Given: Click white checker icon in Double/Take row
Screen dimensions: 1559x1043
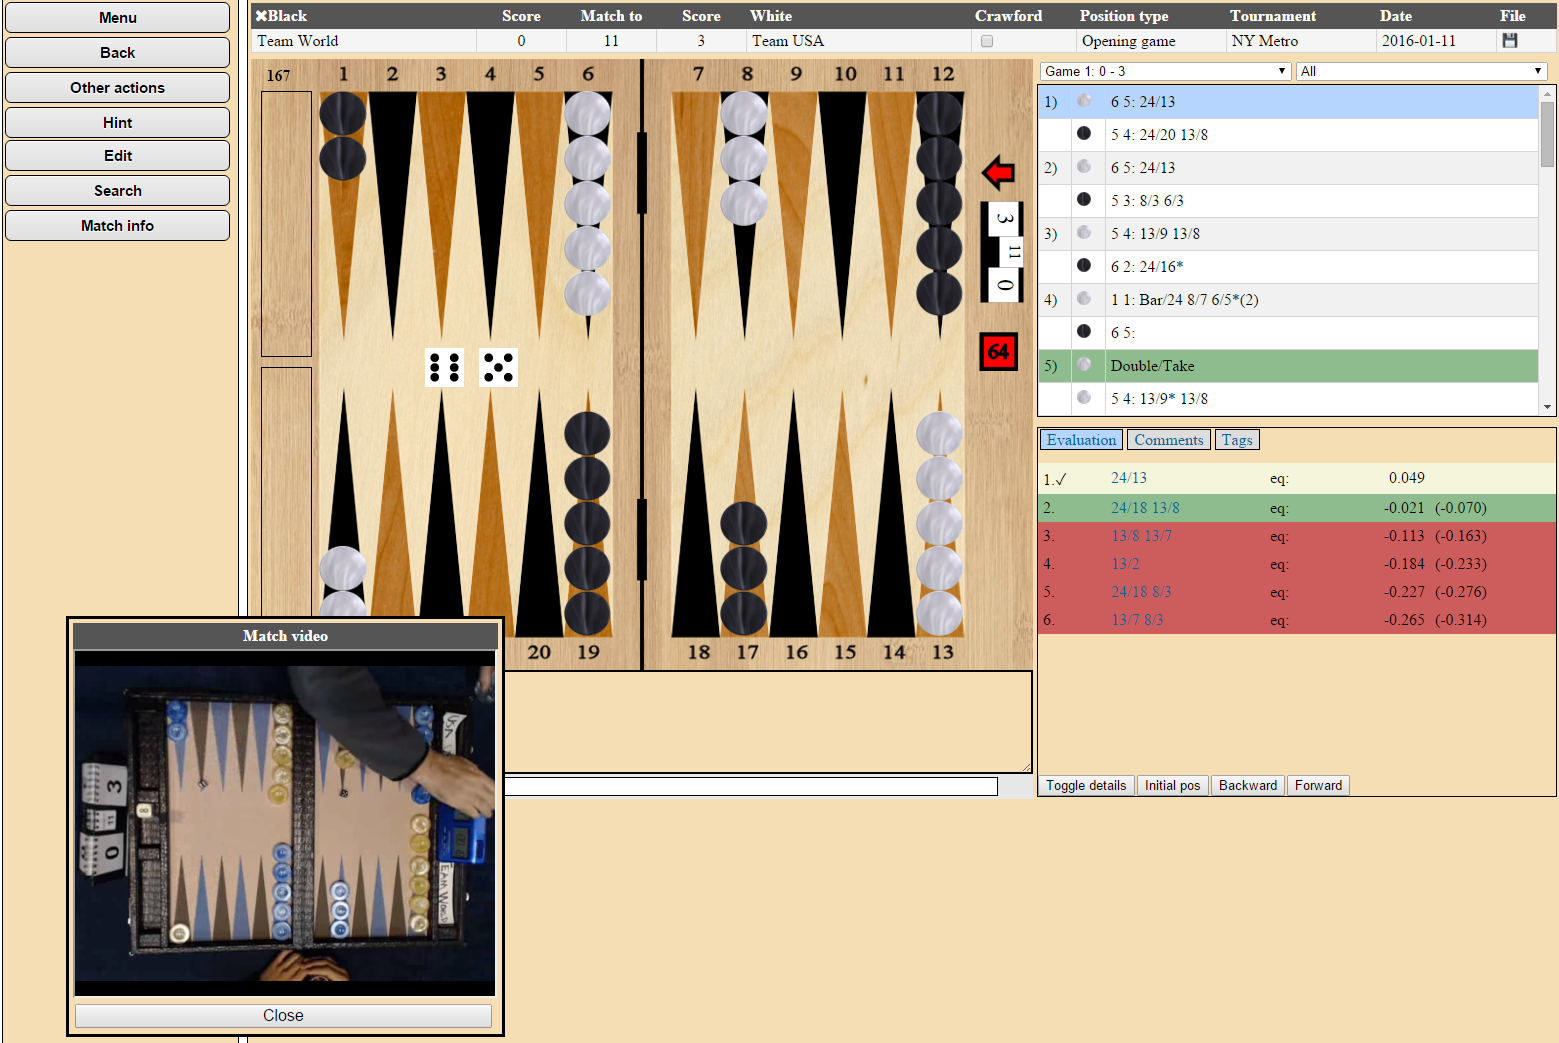Looking at the screenshot, I should click(1084, 365).
